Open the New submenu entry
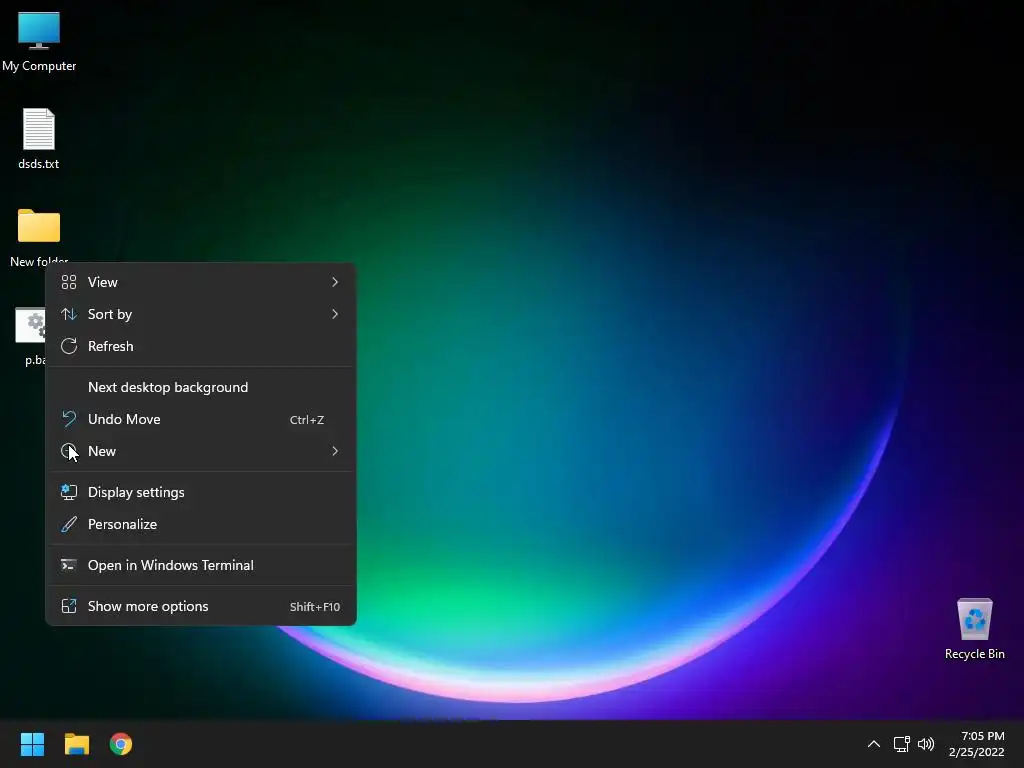Viewport: 1024px width, 768px height. pos(200,451)
